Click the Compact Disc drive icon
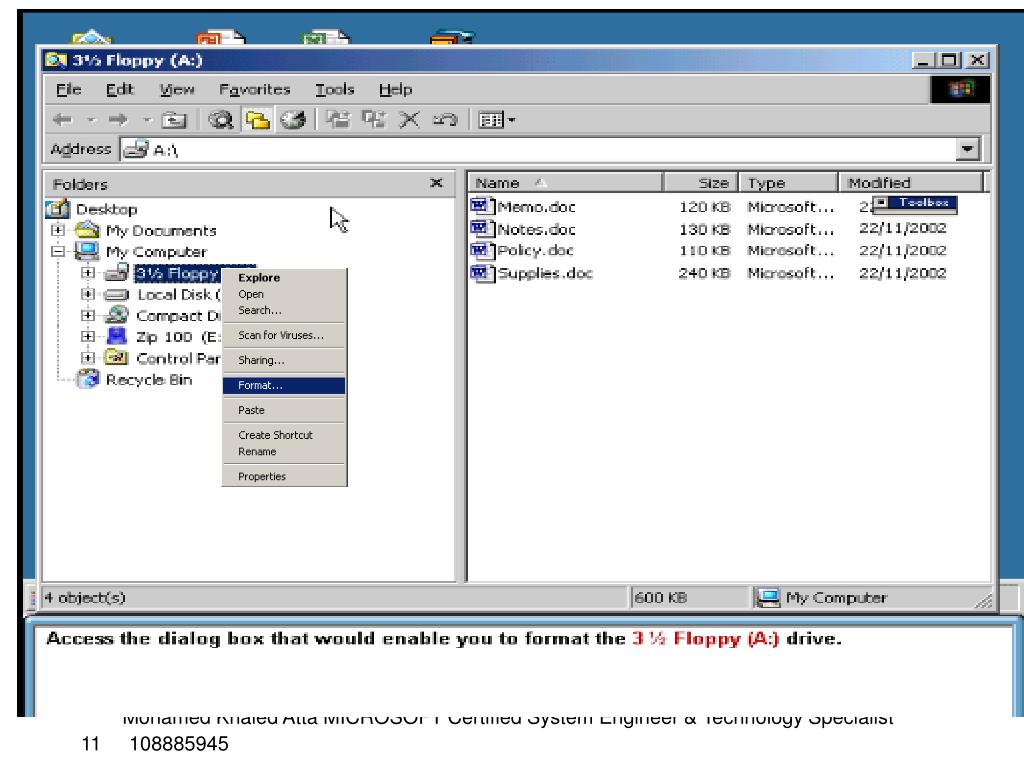Screen dimensions: 1024x768 pyautogui.click(x=117, y=315)
